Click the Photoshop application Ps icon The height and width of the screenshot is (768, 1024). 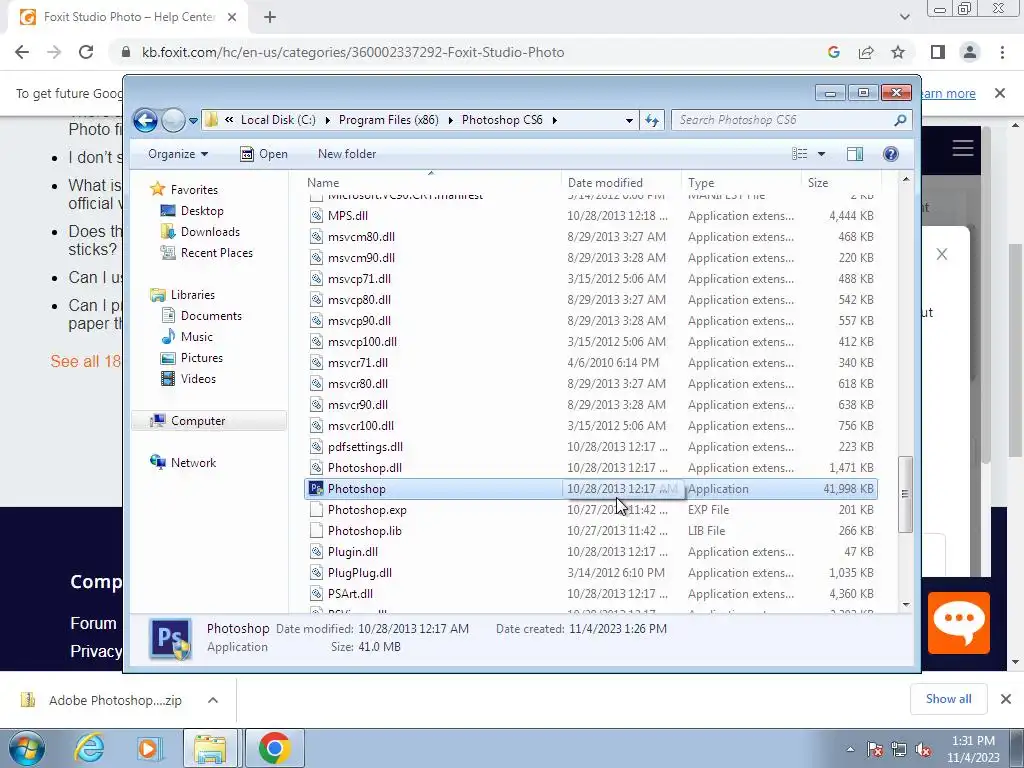[316, 488]
